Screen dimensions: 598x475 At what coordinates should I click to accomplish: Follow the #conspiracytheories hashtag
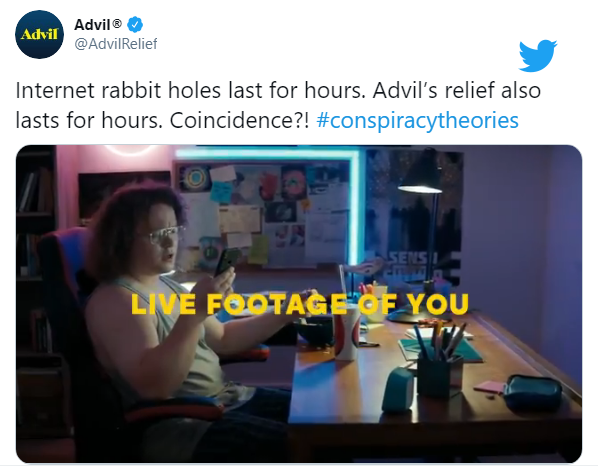[x=417, y=121]
